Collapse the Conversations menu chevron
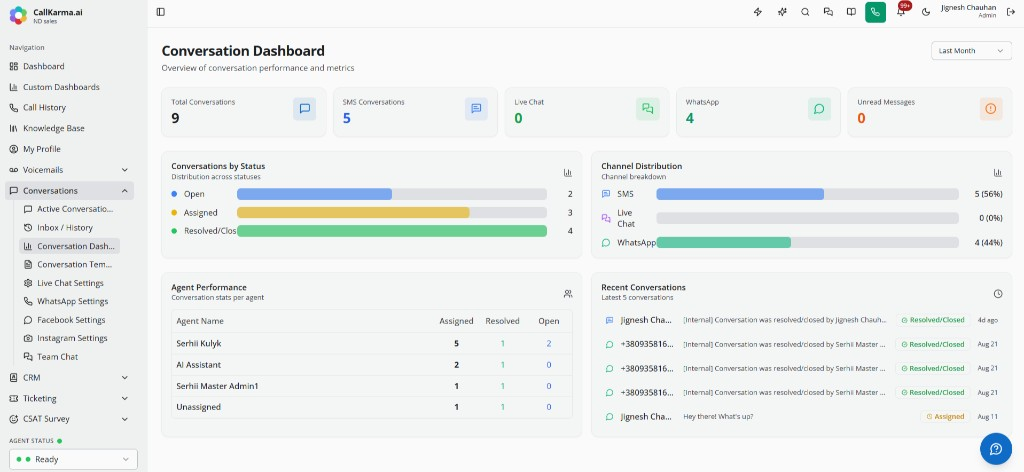Screen dimensions: 1024x472 (125, 191)
